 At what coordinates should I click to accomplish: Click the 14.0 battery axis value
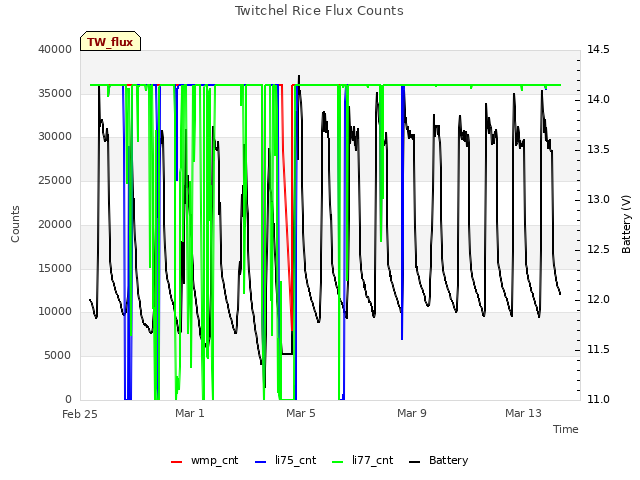[x=598, y=100]
